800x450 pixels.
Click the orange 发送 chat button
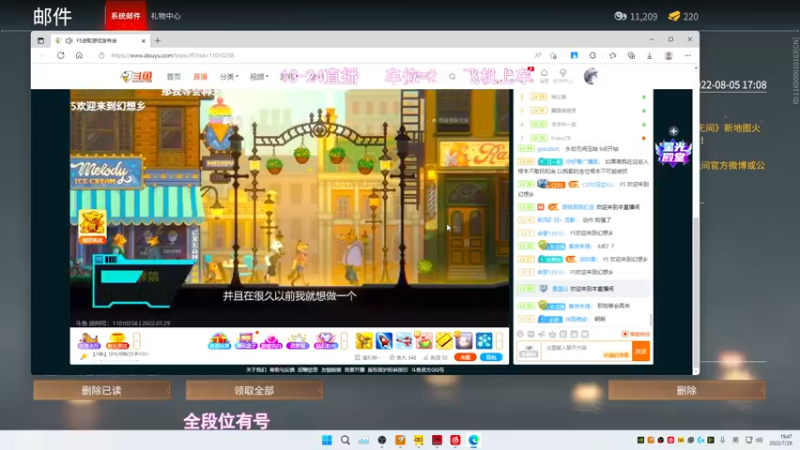[641, 351]
